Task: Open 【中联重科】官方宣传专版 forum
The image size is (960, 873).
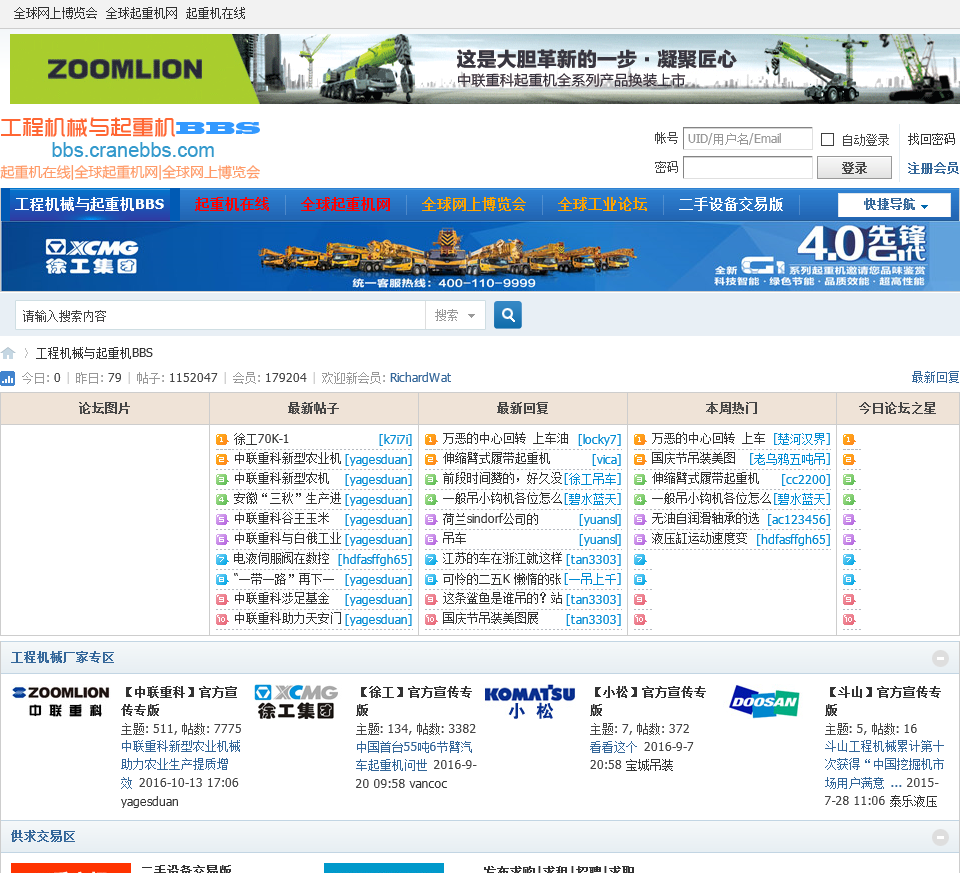Action: pos(179,701)
